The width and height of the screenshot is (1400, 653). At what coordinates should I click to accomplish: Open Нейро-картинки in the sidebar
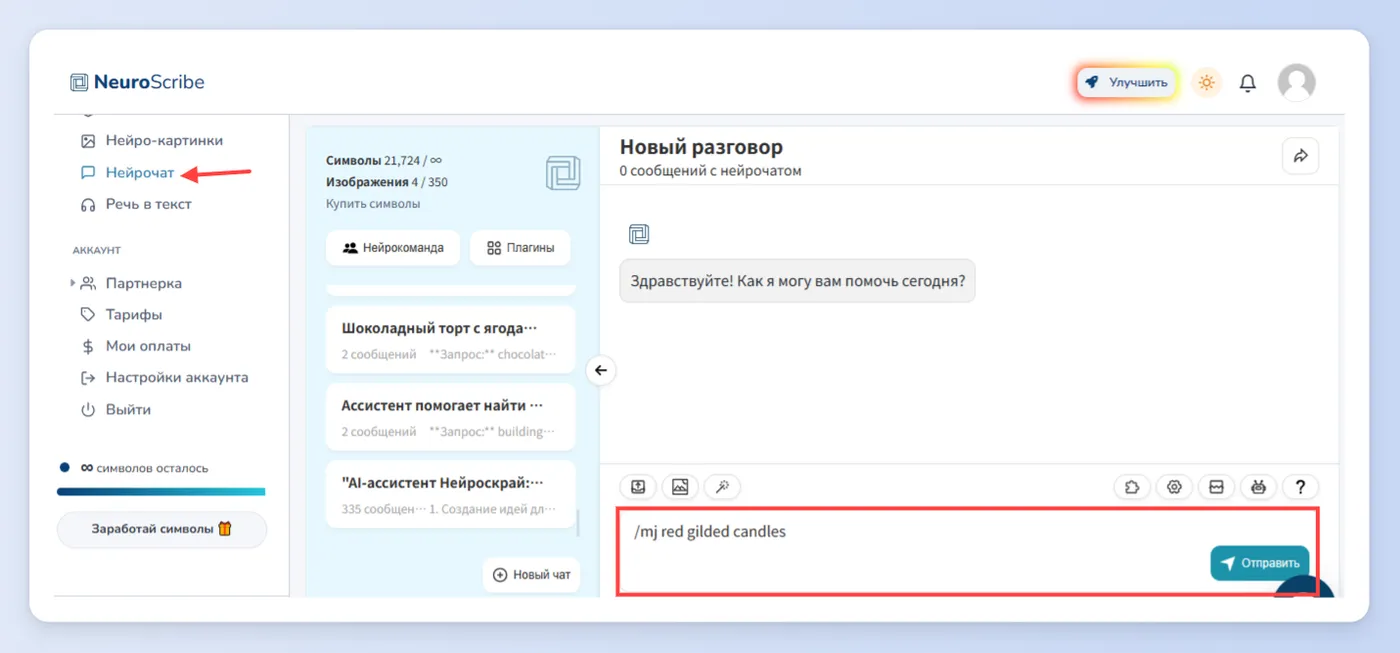coord(152,141)
